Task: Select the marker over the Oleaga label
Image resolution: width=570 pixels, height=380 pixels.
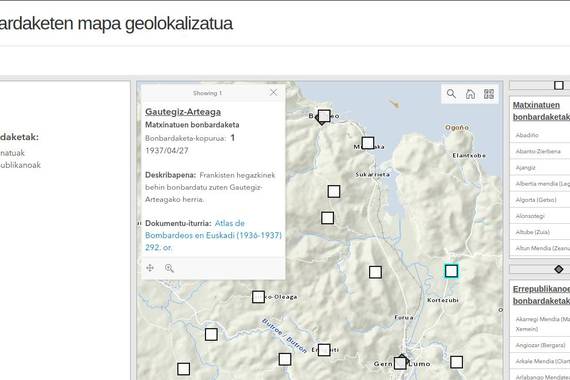Action: 258,297
